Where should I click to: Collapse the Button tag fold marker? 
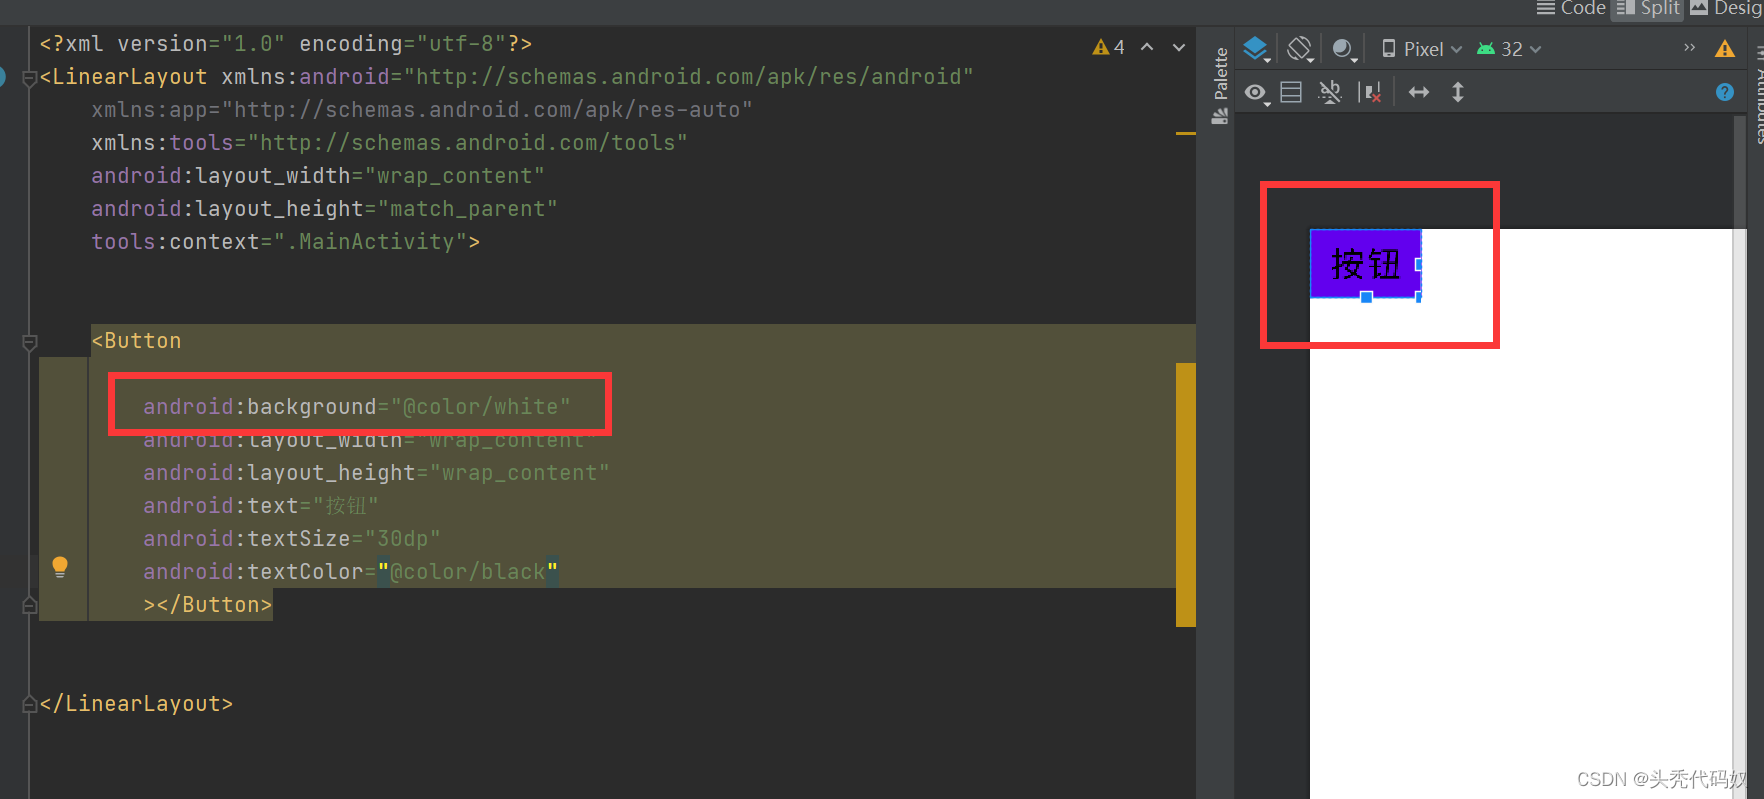pos(30,343)
